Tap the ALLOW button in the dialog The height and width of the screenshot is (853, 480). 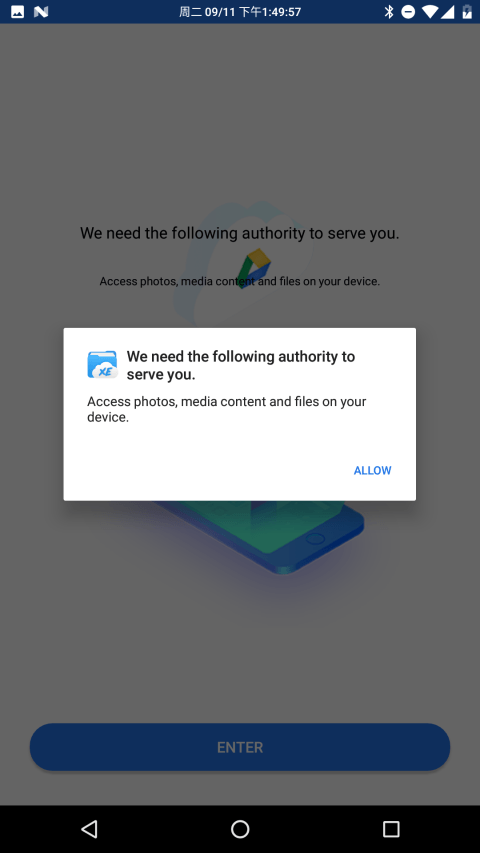[x=372, y=471]
